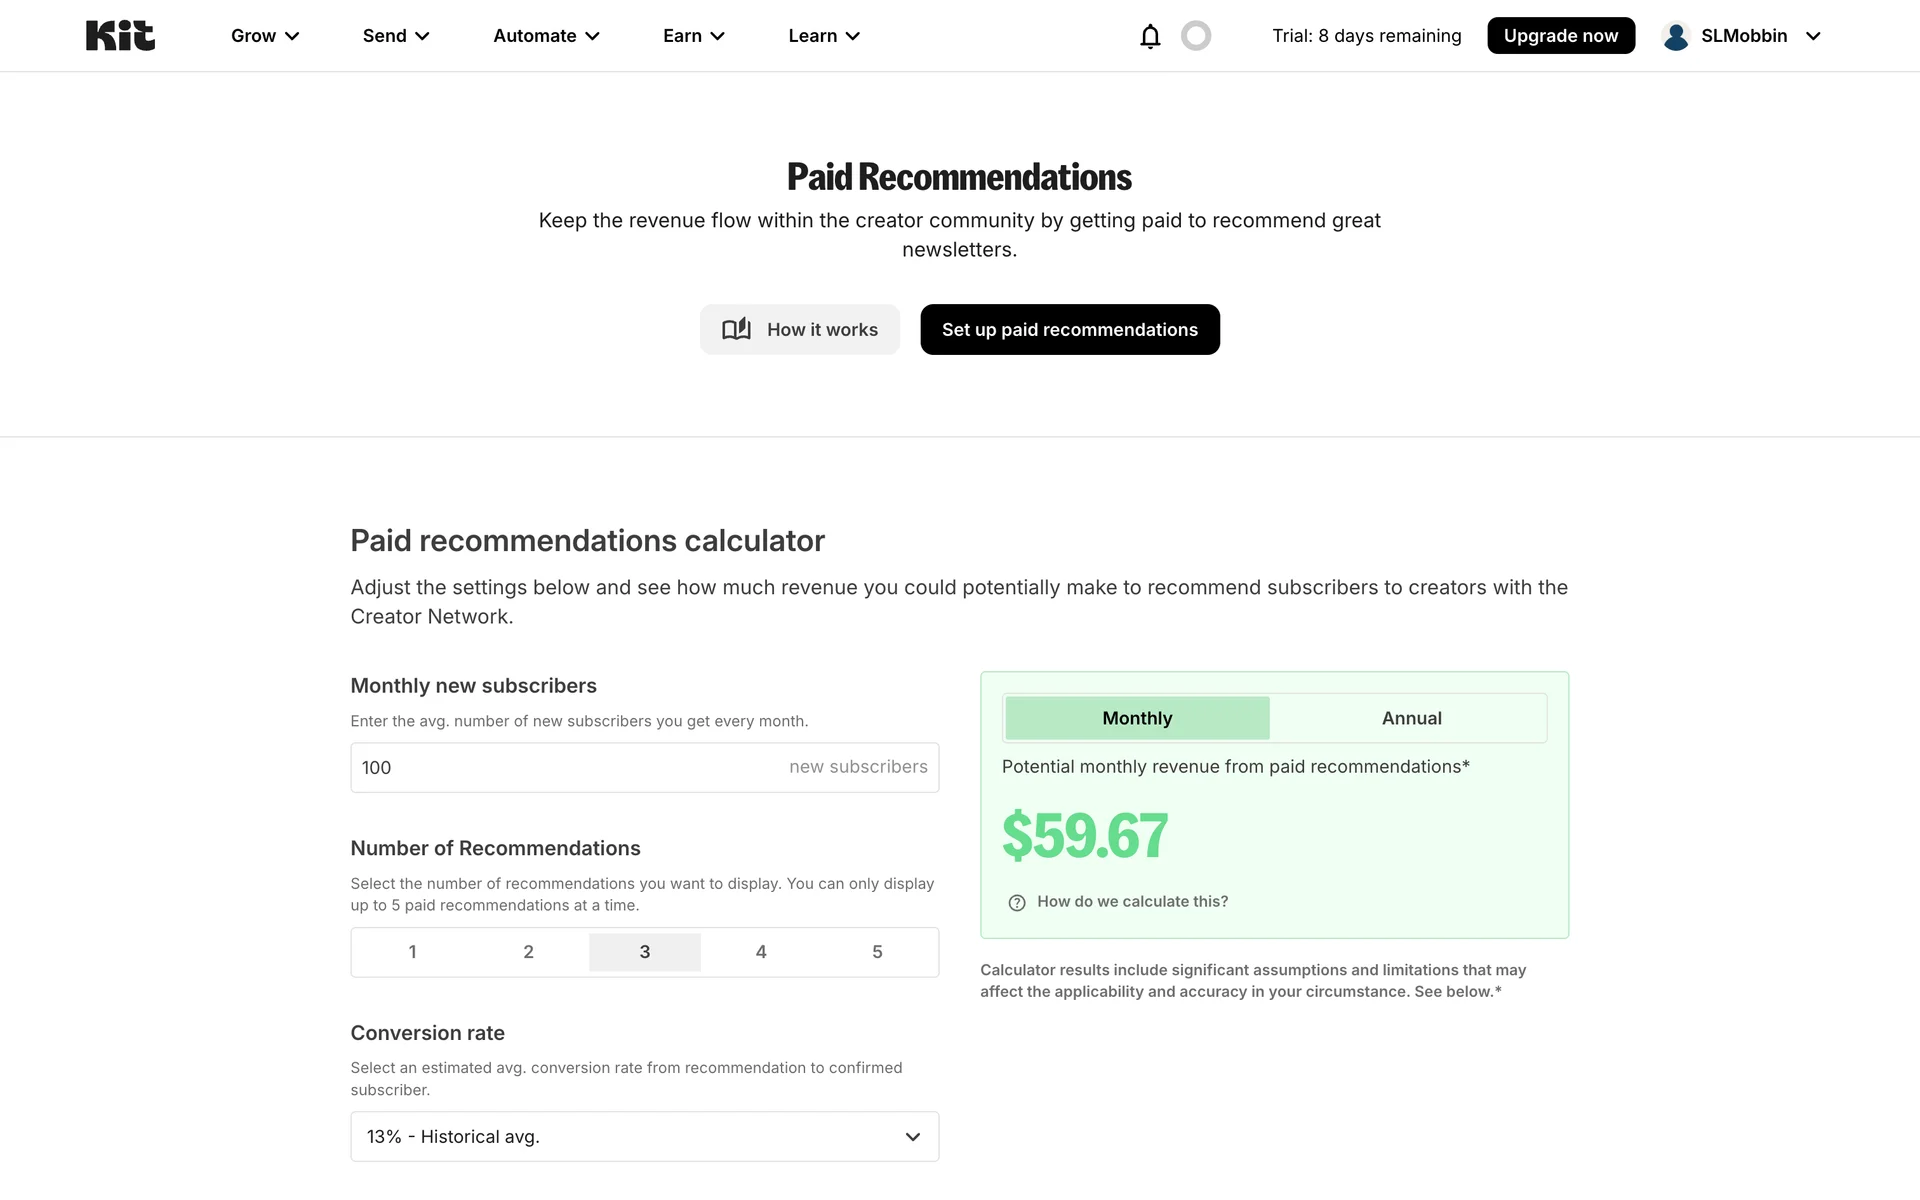The width and height of the screenshot is (1920, 1200).
Task: Click the SLMobbin profile avatar
Action: (x=1676, y=36)
